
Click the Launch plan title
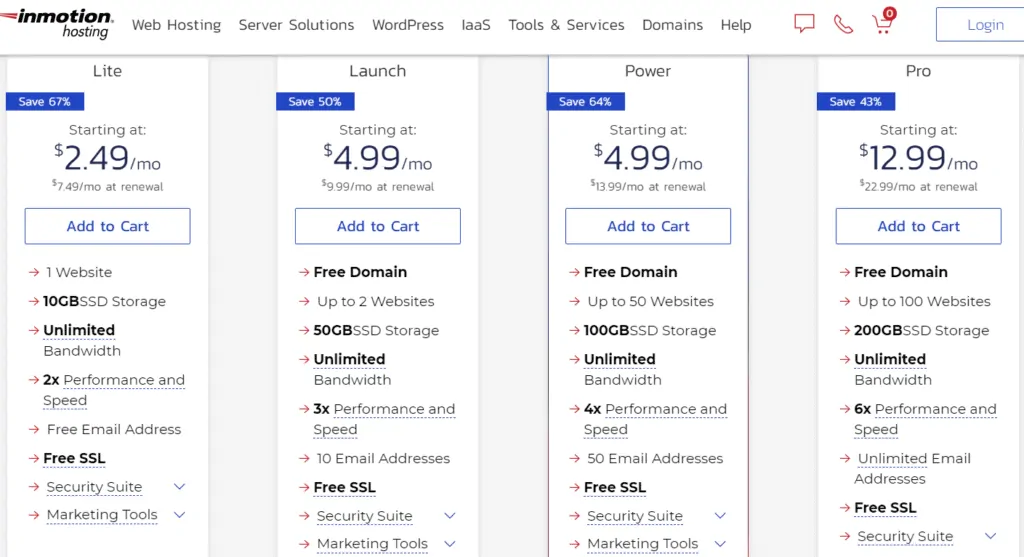377,71
